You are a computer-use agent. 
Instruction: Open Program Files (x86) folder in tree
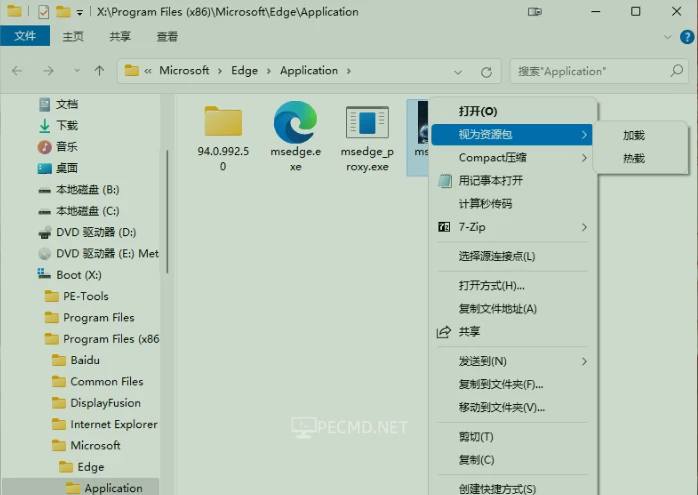(111, 339)
